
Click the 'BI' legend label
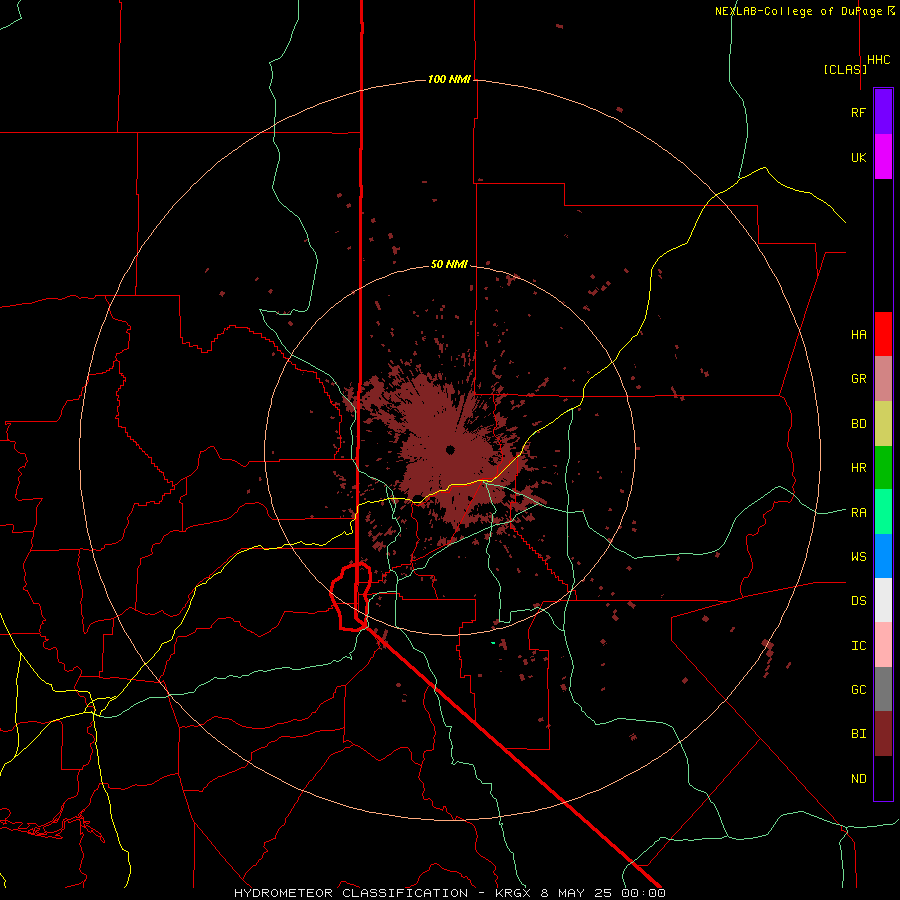pyautogui.click(x=858, y=734)
